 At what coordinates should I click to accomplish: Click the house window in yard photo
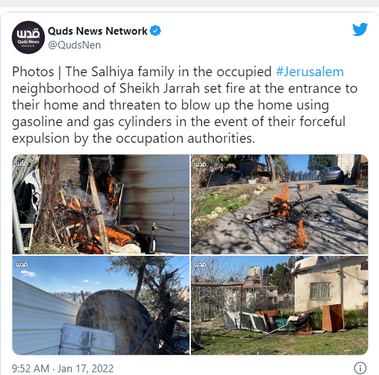[x=320, y=290]
